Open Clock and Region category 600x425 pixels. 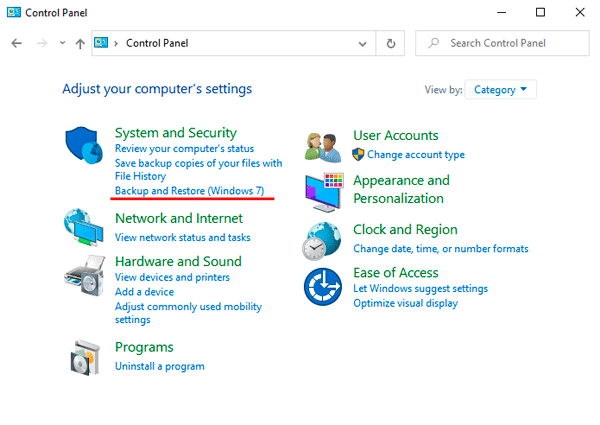tap(405, 230)
